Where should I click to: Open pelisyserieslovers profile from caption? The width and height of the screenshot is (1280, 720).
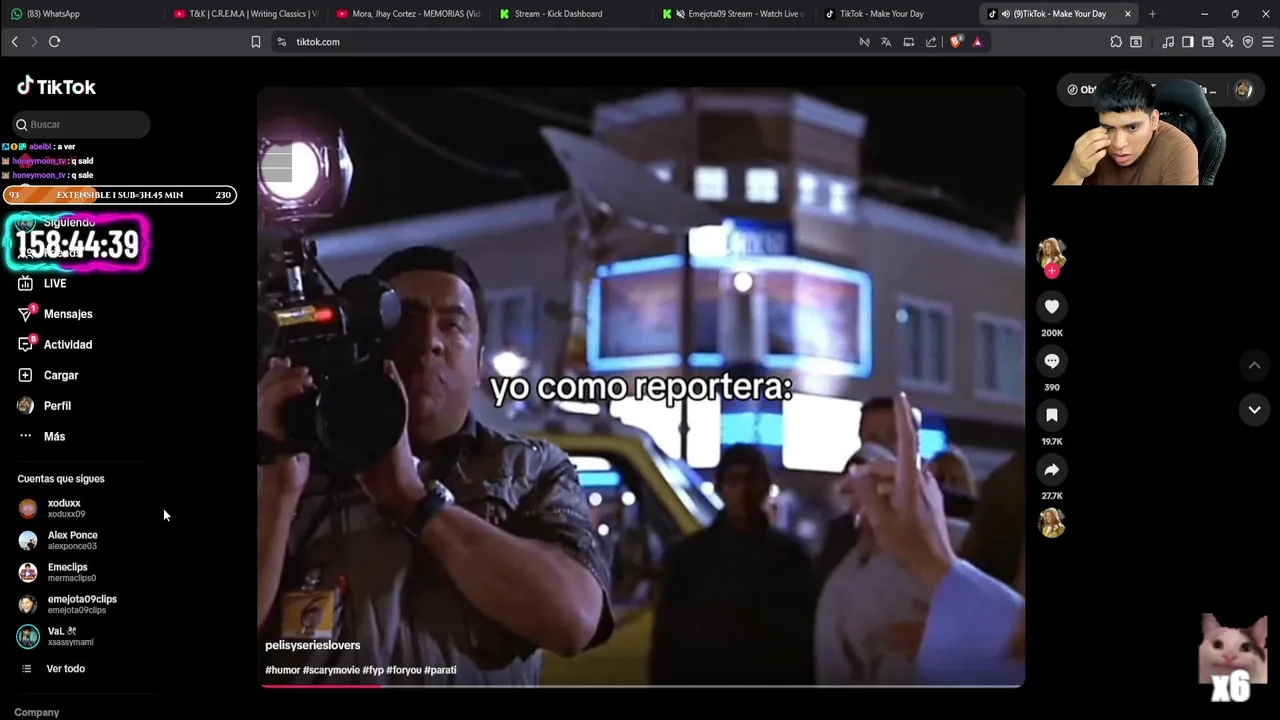(312, 646)
